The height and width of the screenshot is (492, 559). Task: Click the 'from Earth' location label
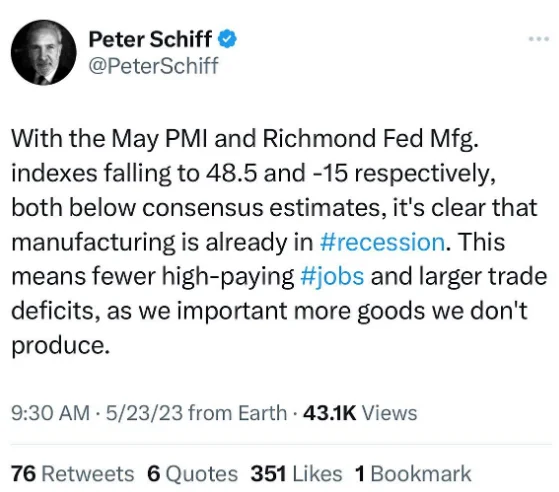[x=237, y=413]
